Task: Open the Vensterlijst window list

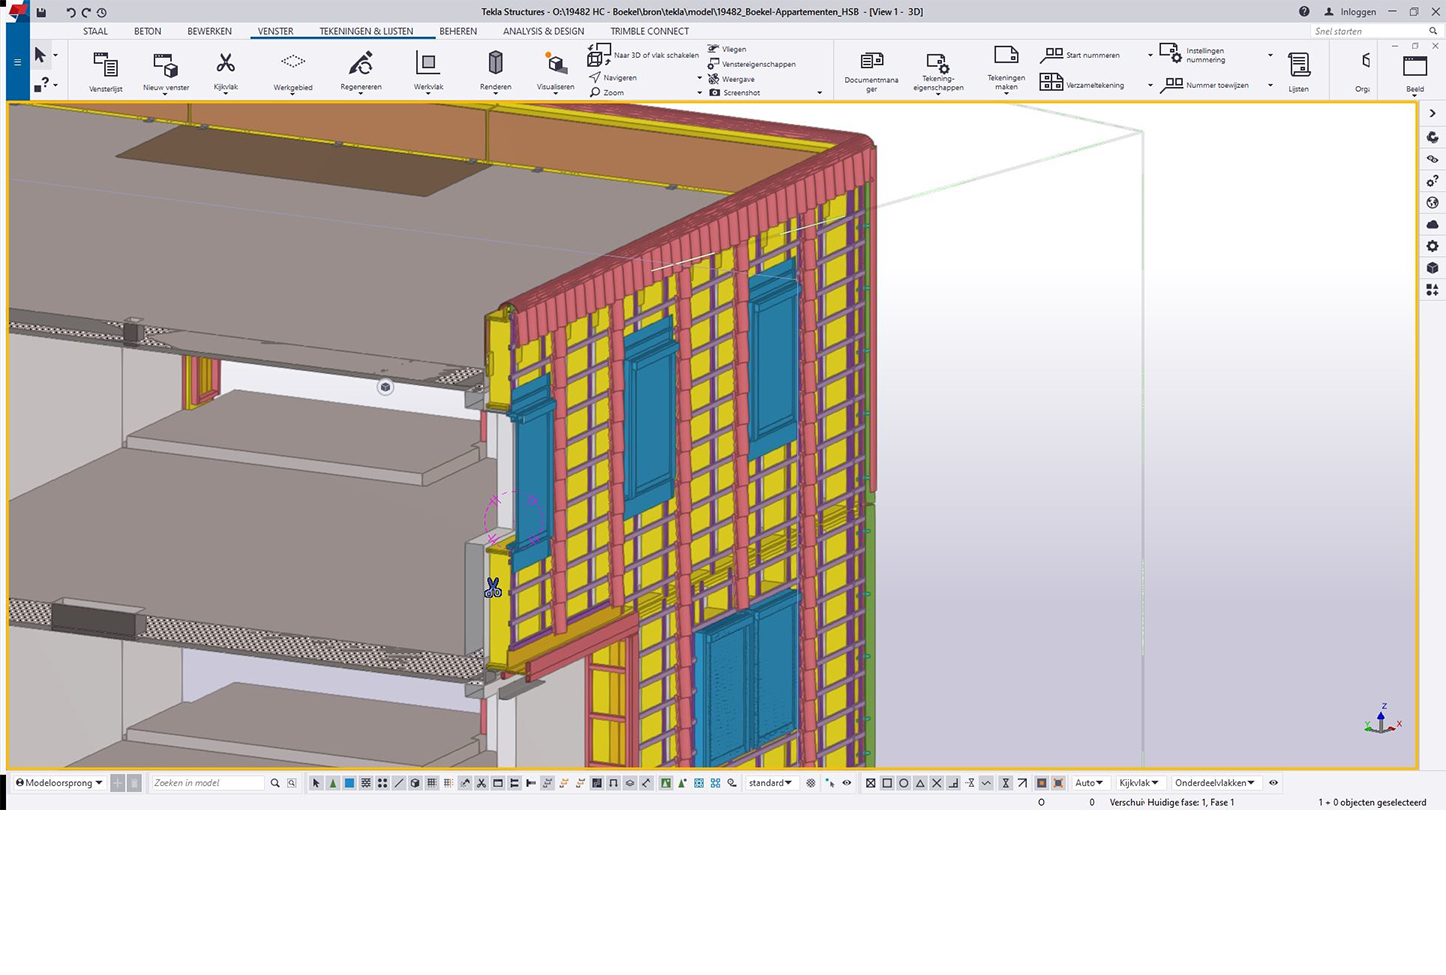Action: [105, 70]
